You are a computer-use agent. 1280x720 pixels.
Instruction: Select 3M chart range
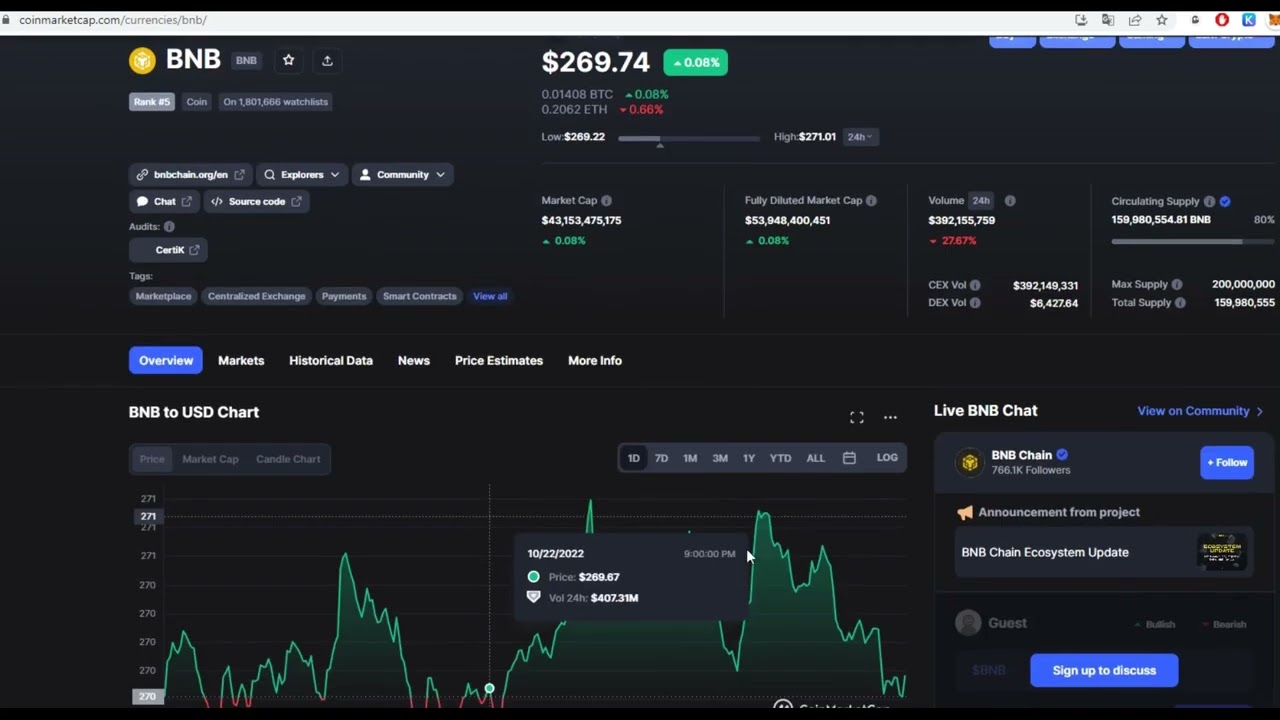[720, 458]
